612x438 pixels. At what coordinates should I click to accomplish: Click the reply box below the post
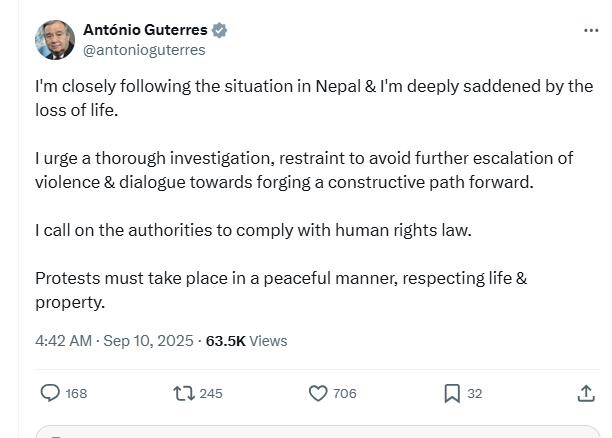click(320, 433)
